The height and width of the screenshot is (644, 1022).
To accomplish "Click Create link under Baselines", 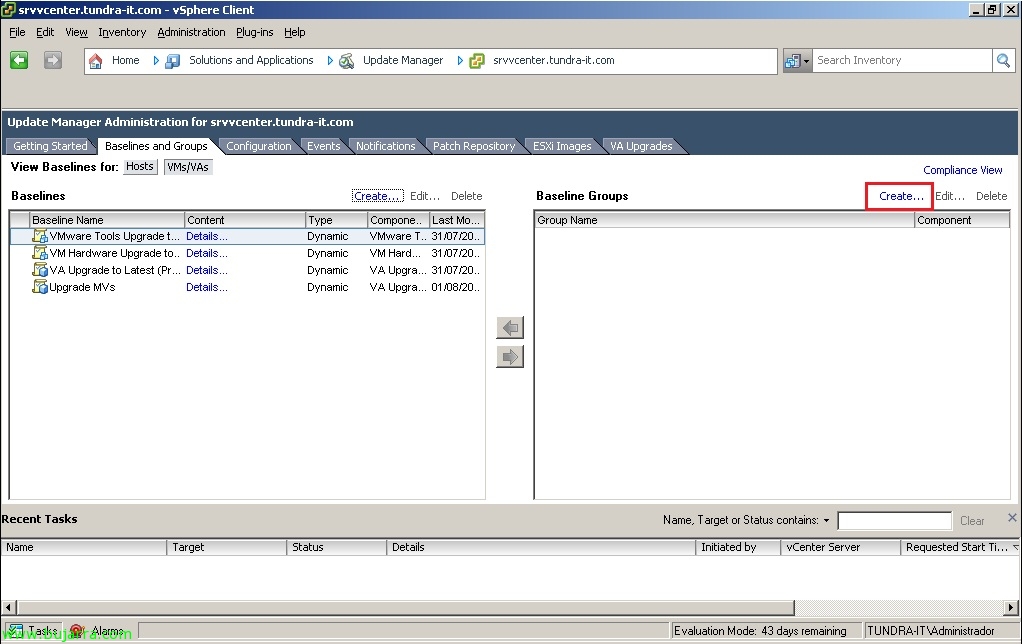I will 377,196.
